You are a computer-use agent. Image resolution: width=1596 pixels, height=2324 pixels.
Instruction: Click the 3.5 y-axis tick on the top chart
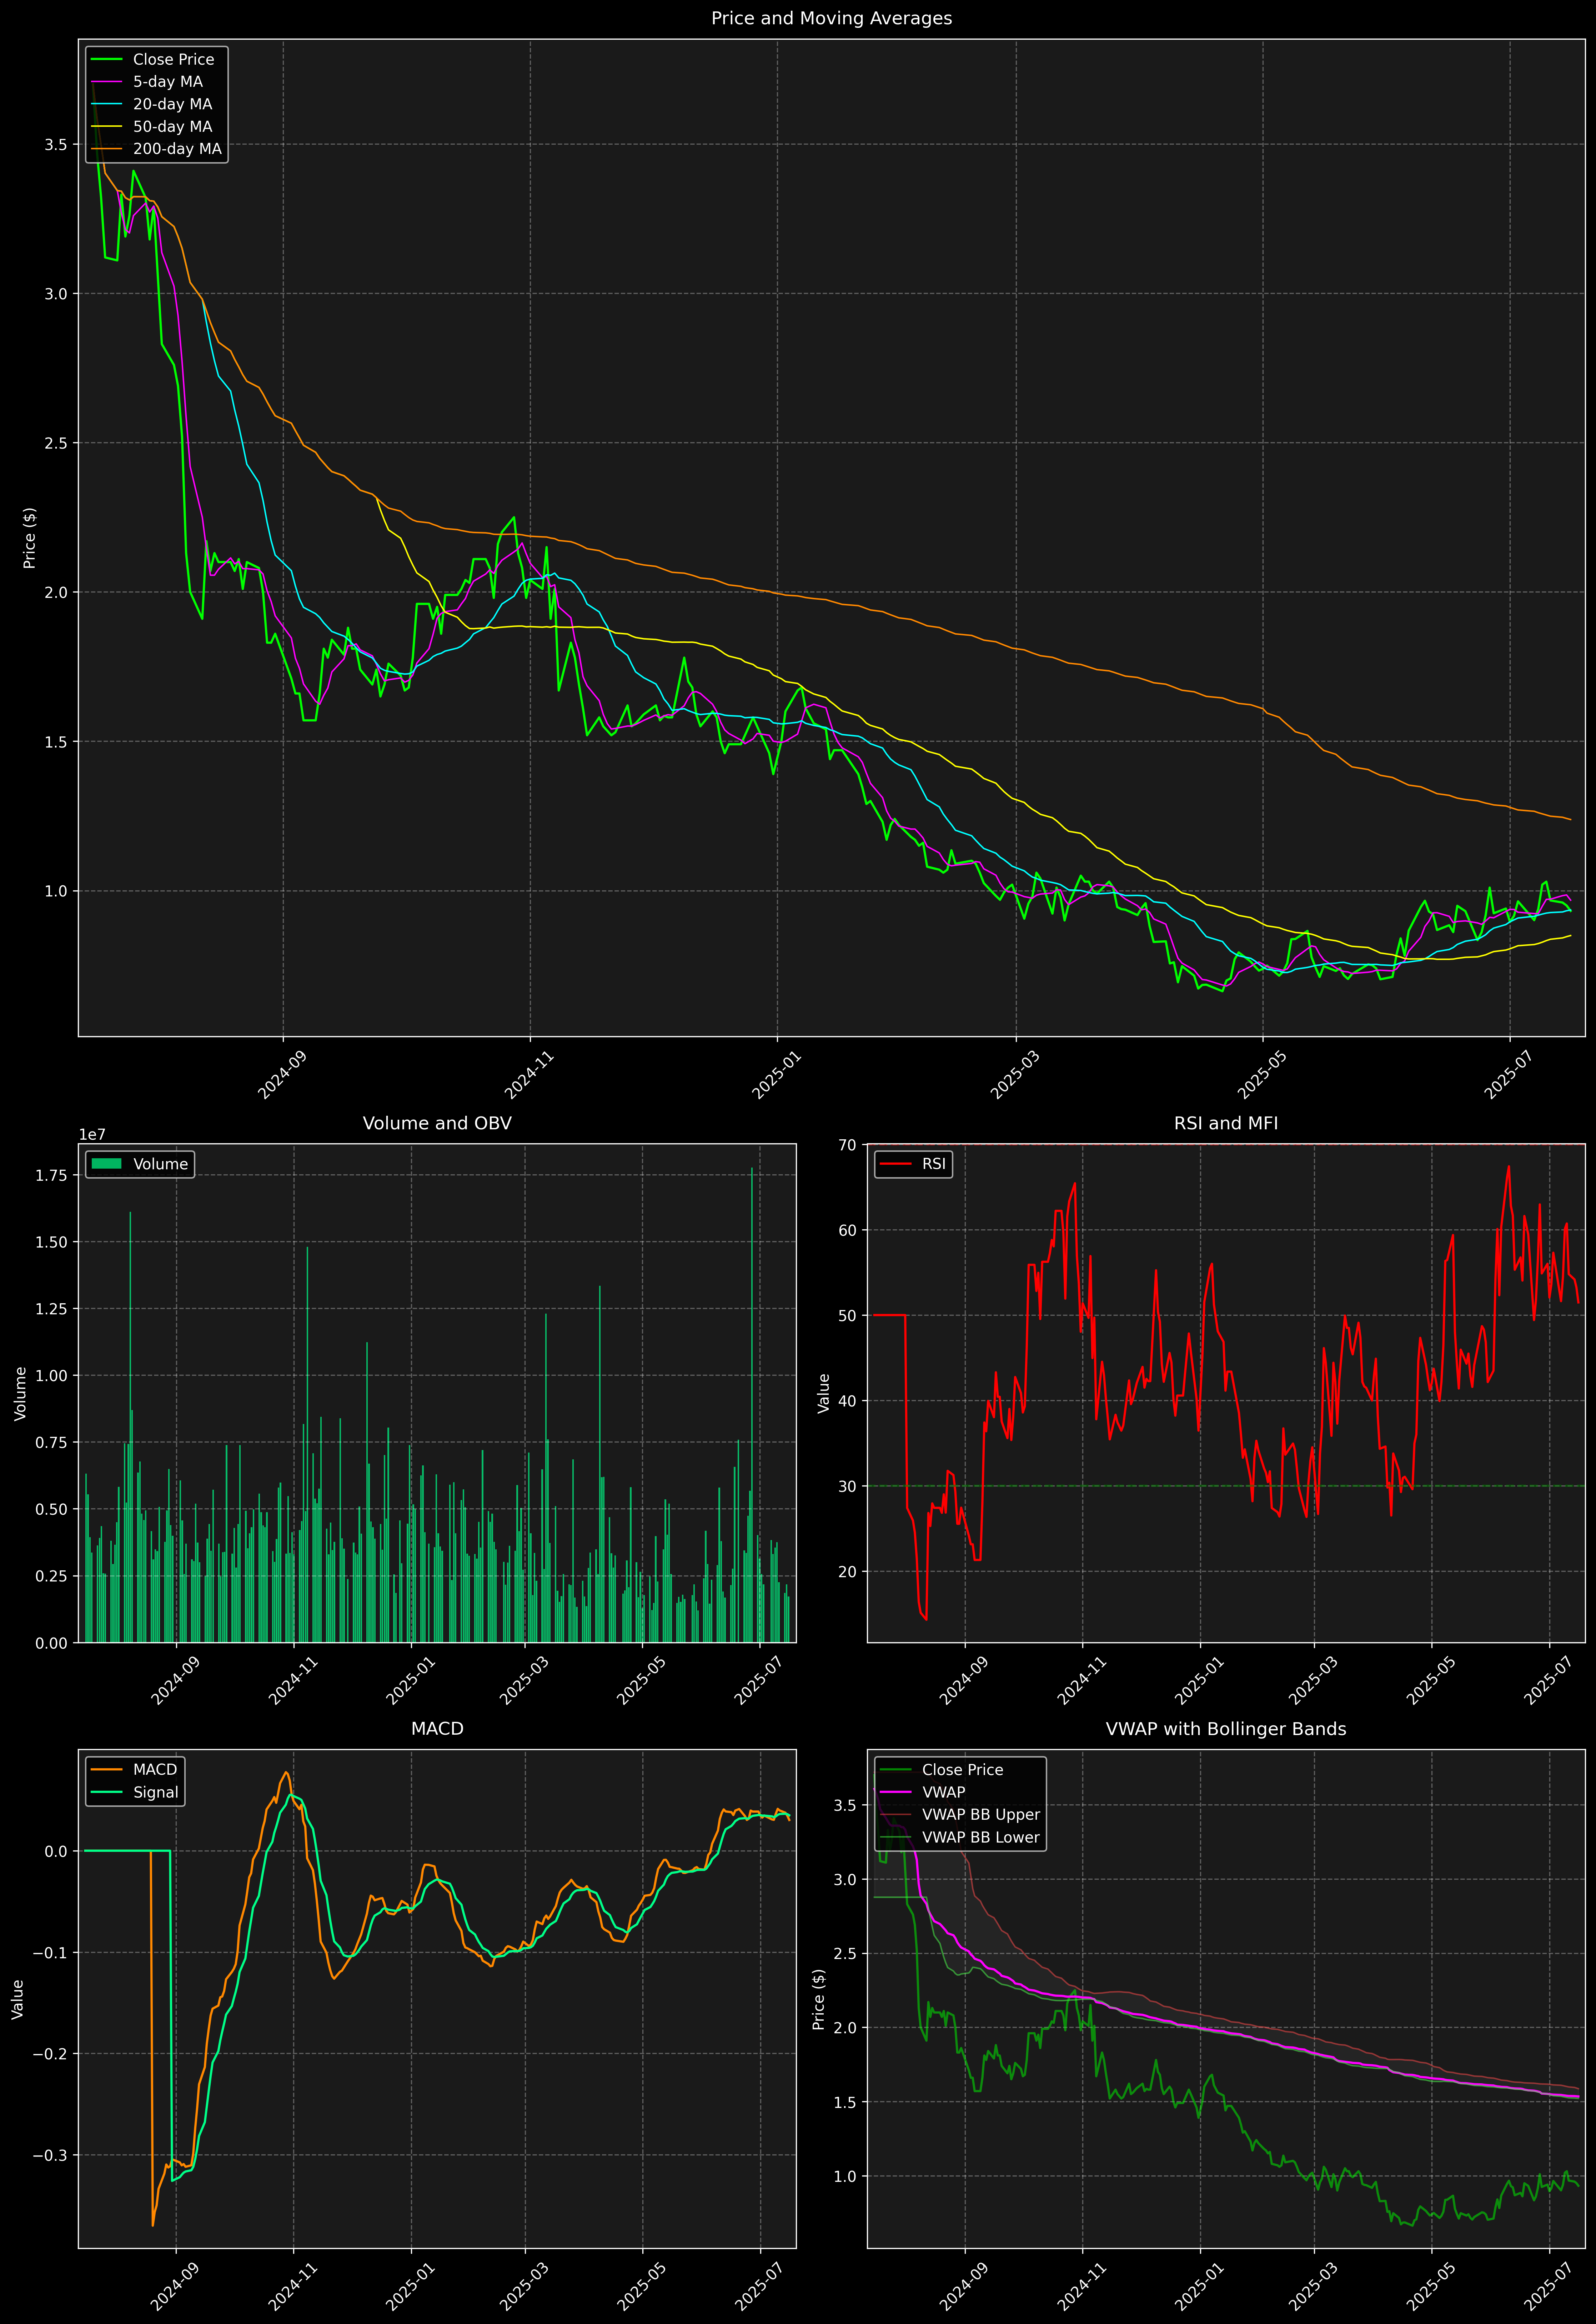(56, 144)
